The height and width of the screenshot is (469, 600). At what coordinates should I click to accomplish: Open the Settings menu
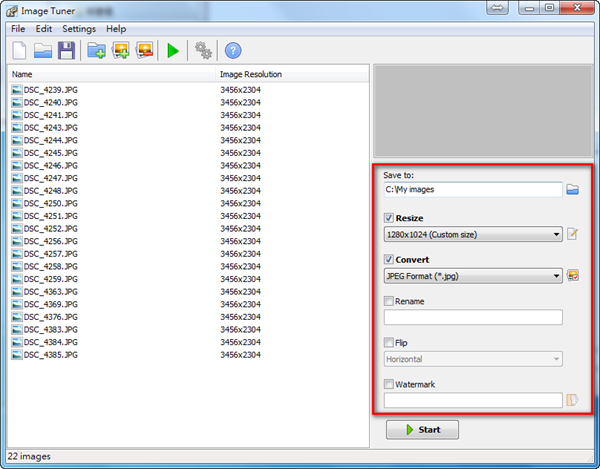(79, 29)
